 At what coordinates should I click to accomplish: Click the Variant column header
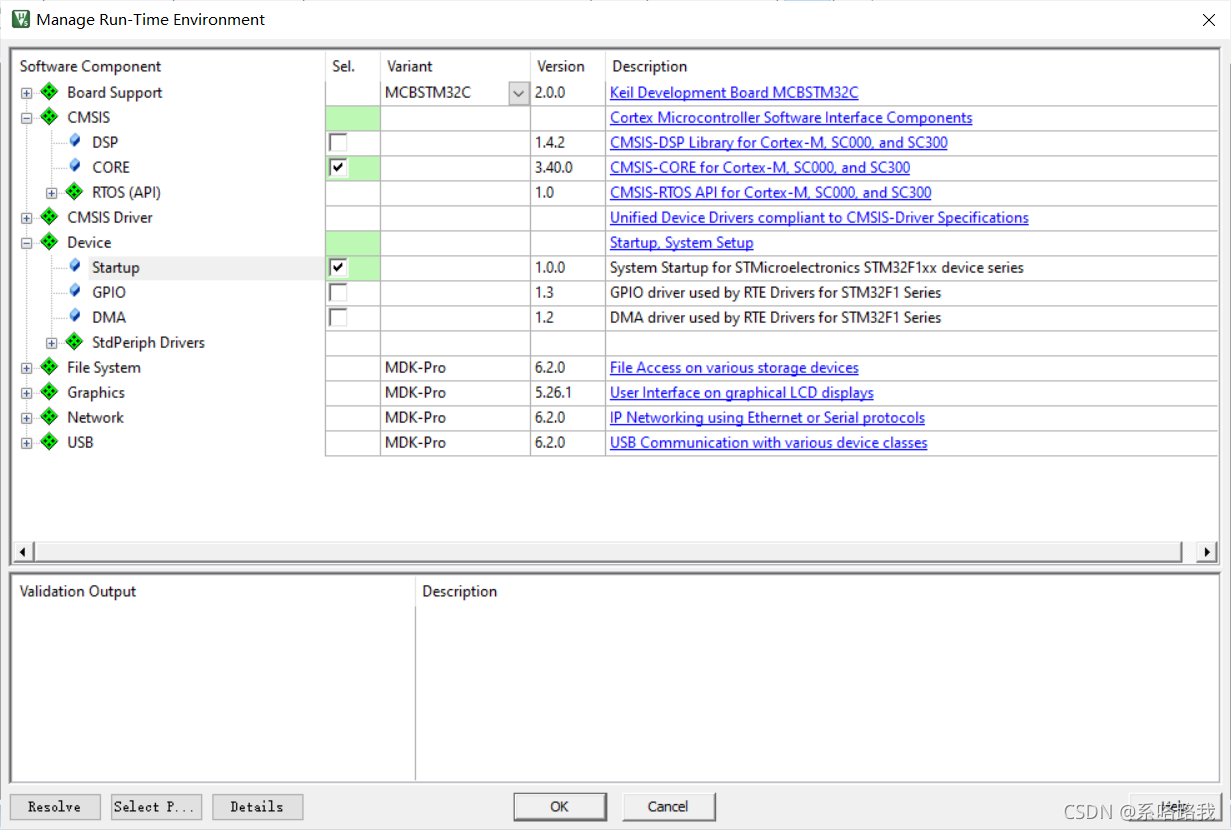(410, 66)
